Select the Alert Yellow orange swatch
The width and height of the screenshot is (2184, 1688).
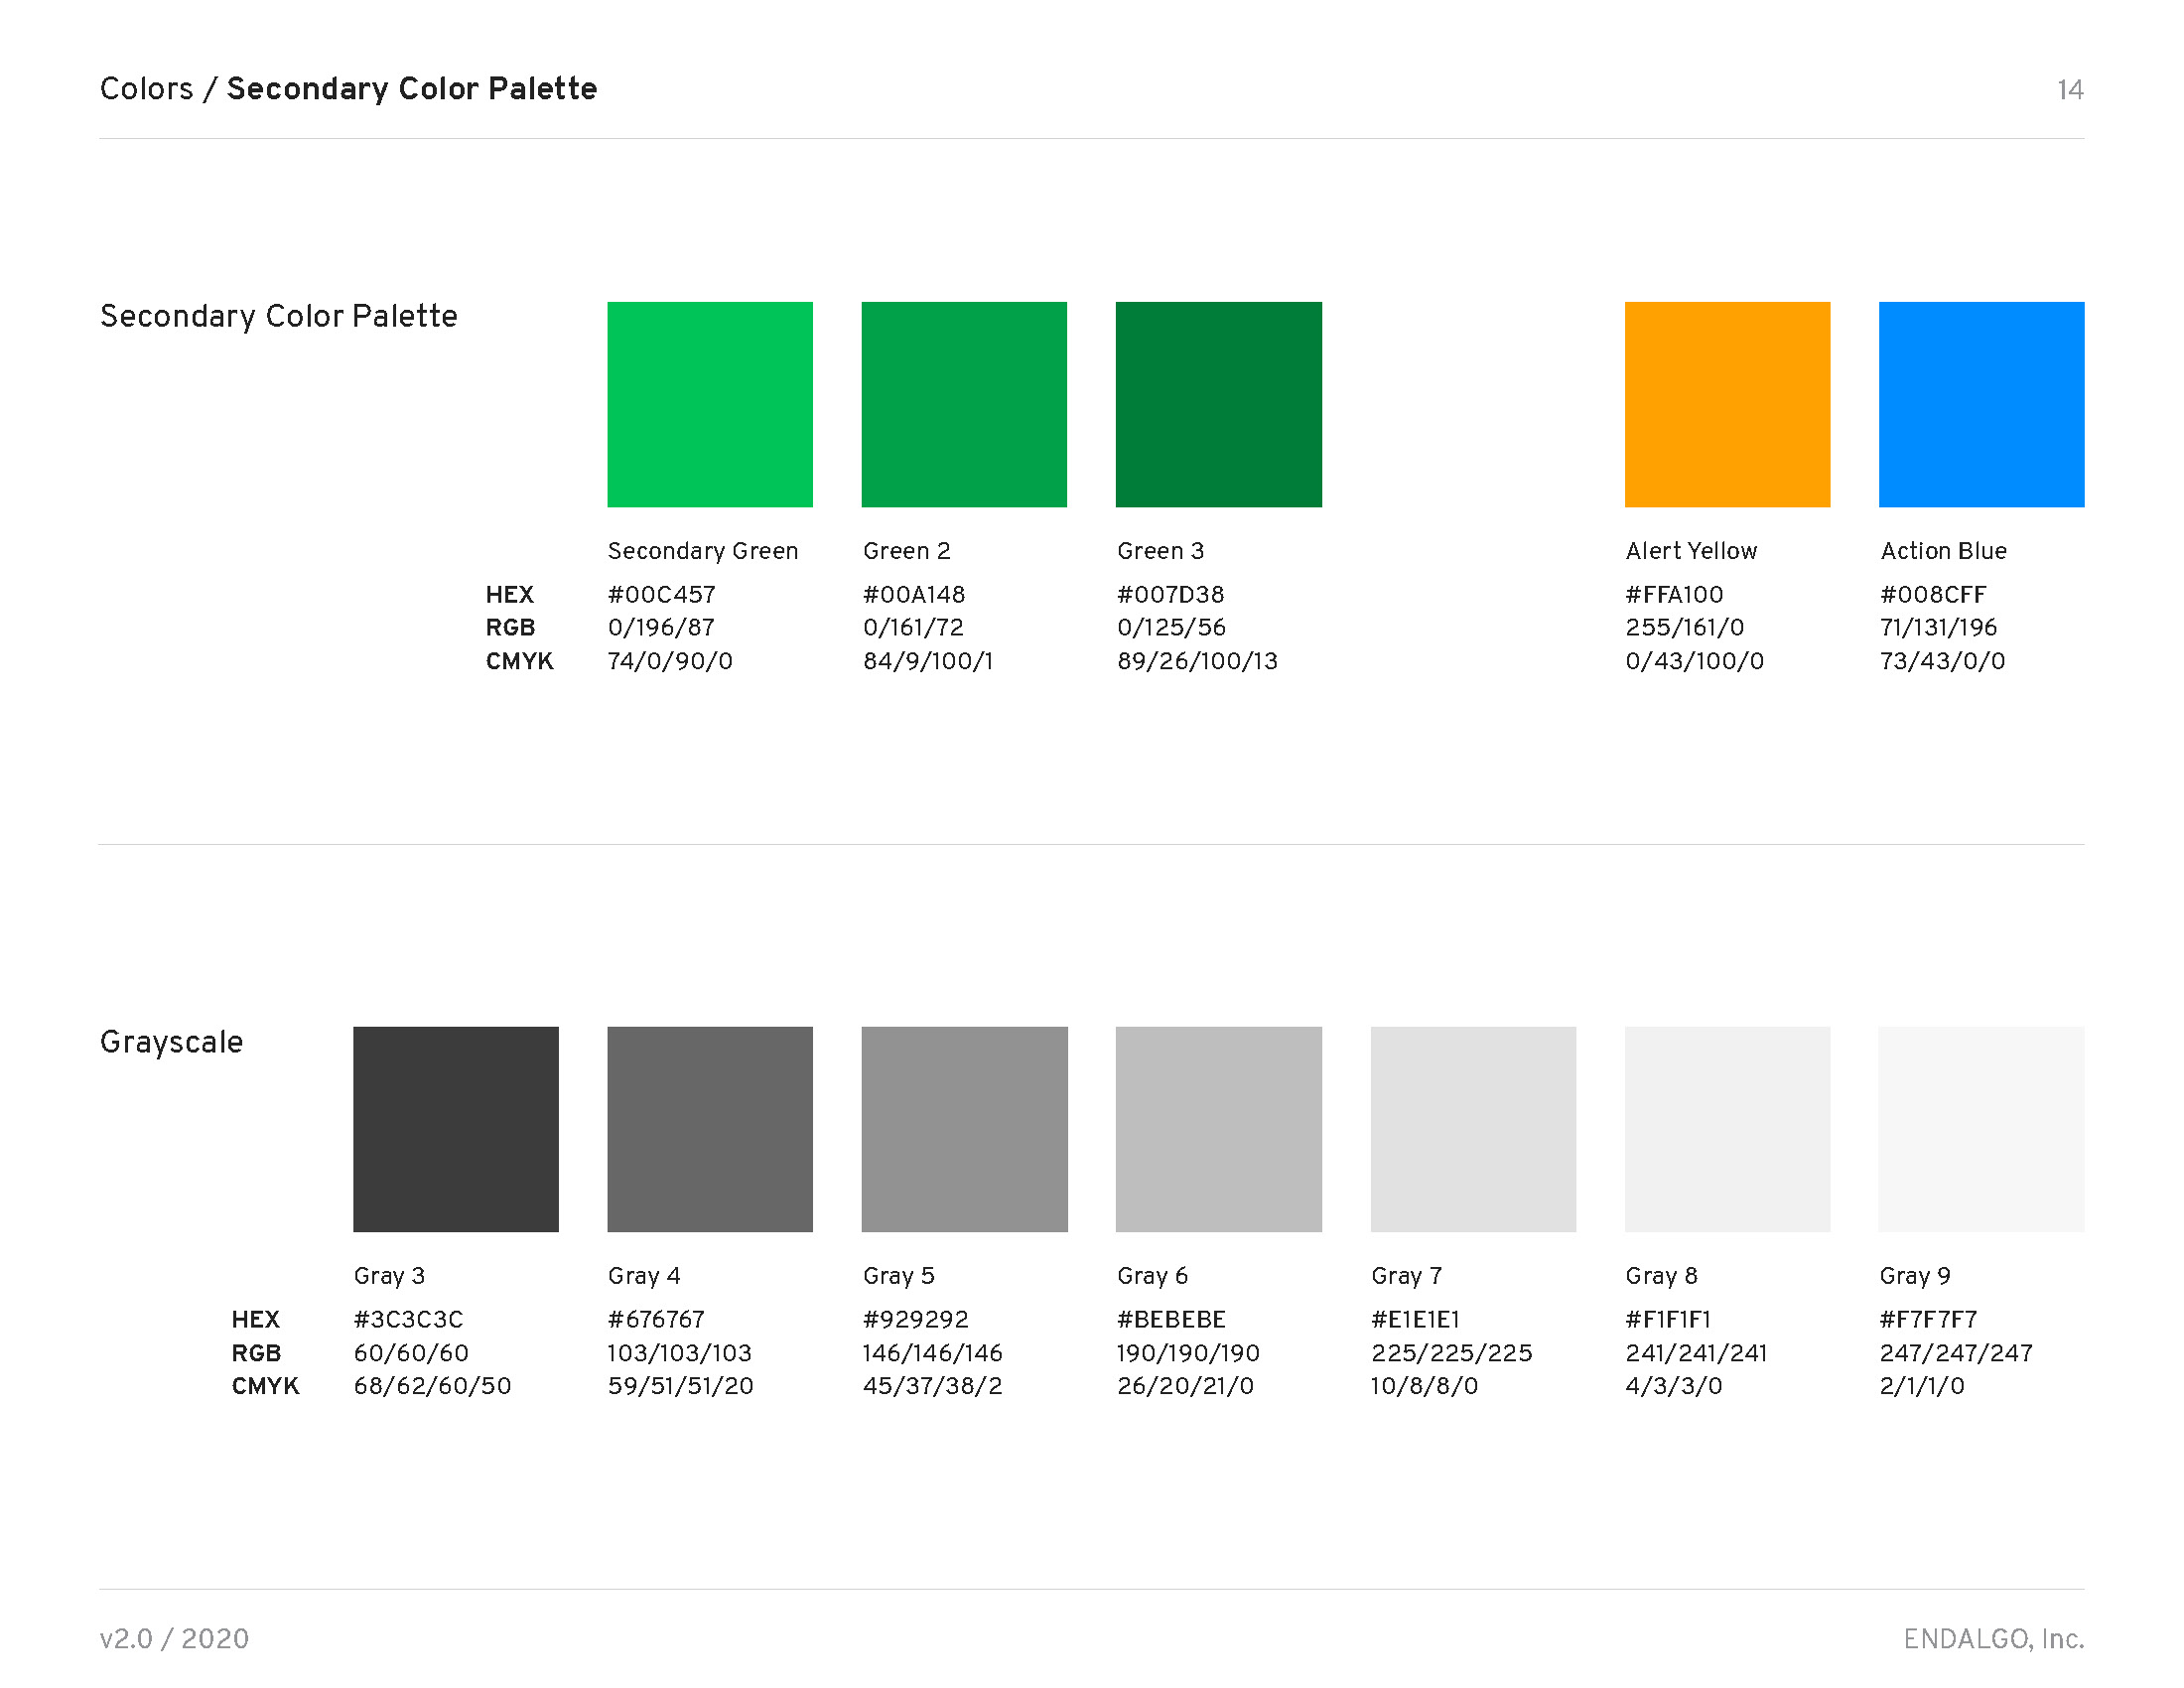[1726, 404]
